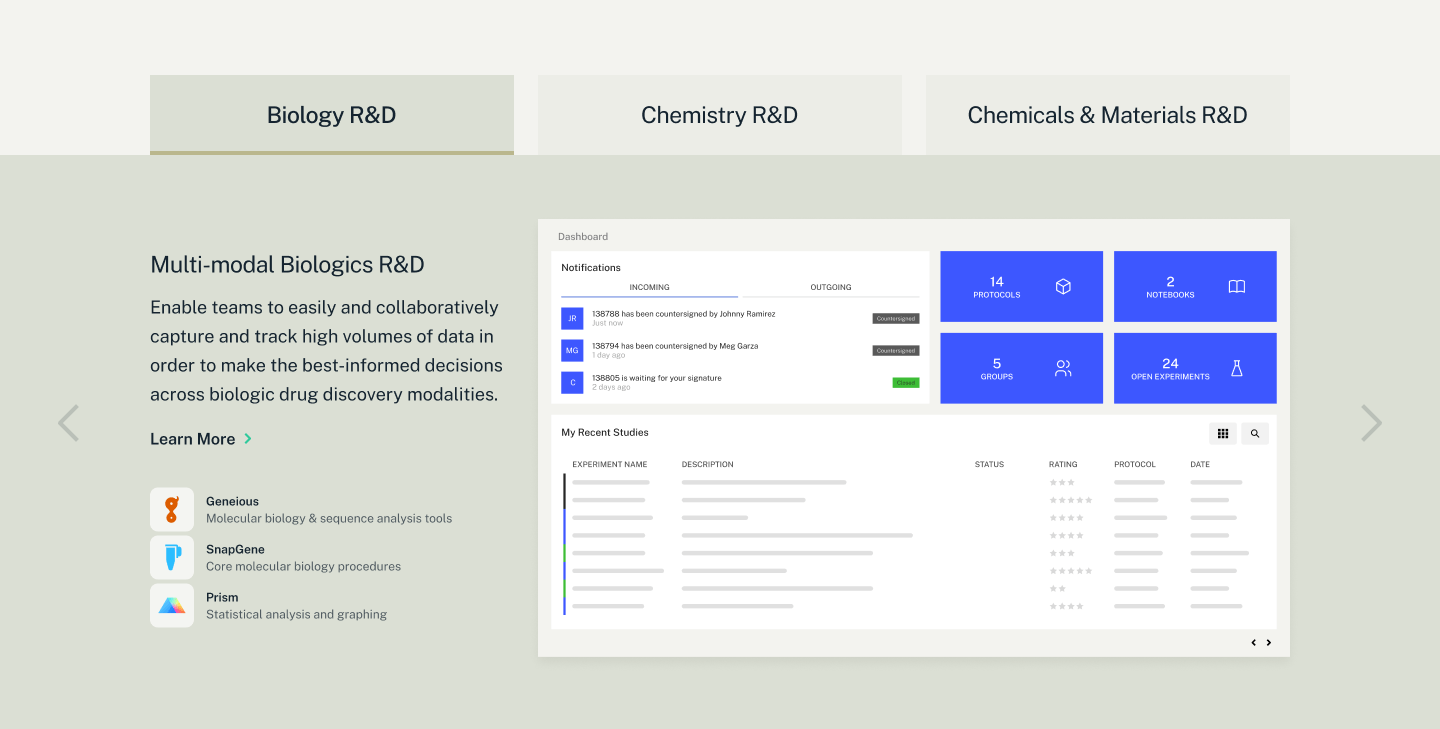The width and height of the screenshot is (1440, 729).
Task: Click the star rating in first study row
Action: coord(1062,483)
